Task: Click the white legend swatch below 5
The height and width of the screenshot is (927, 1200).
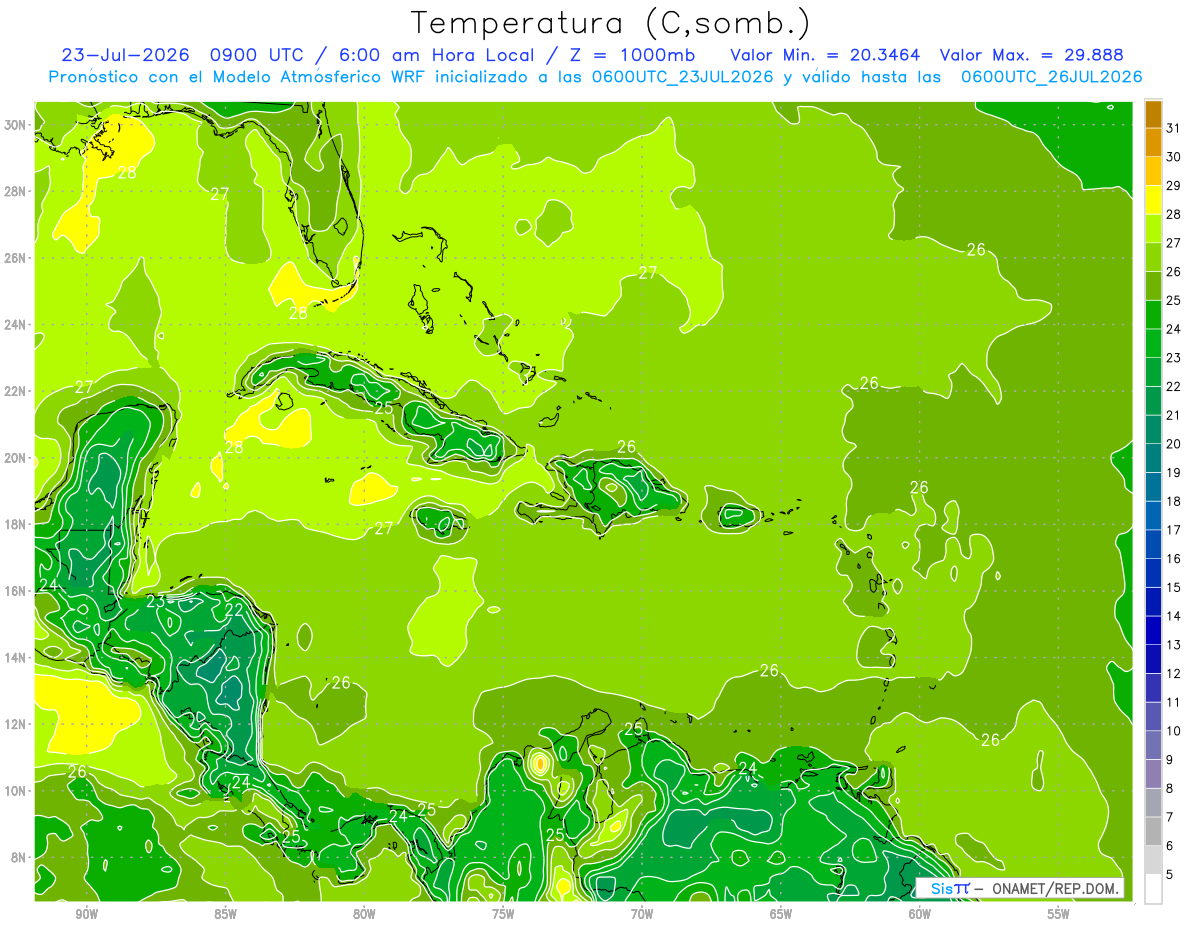Action: (x=1153, y=889)
